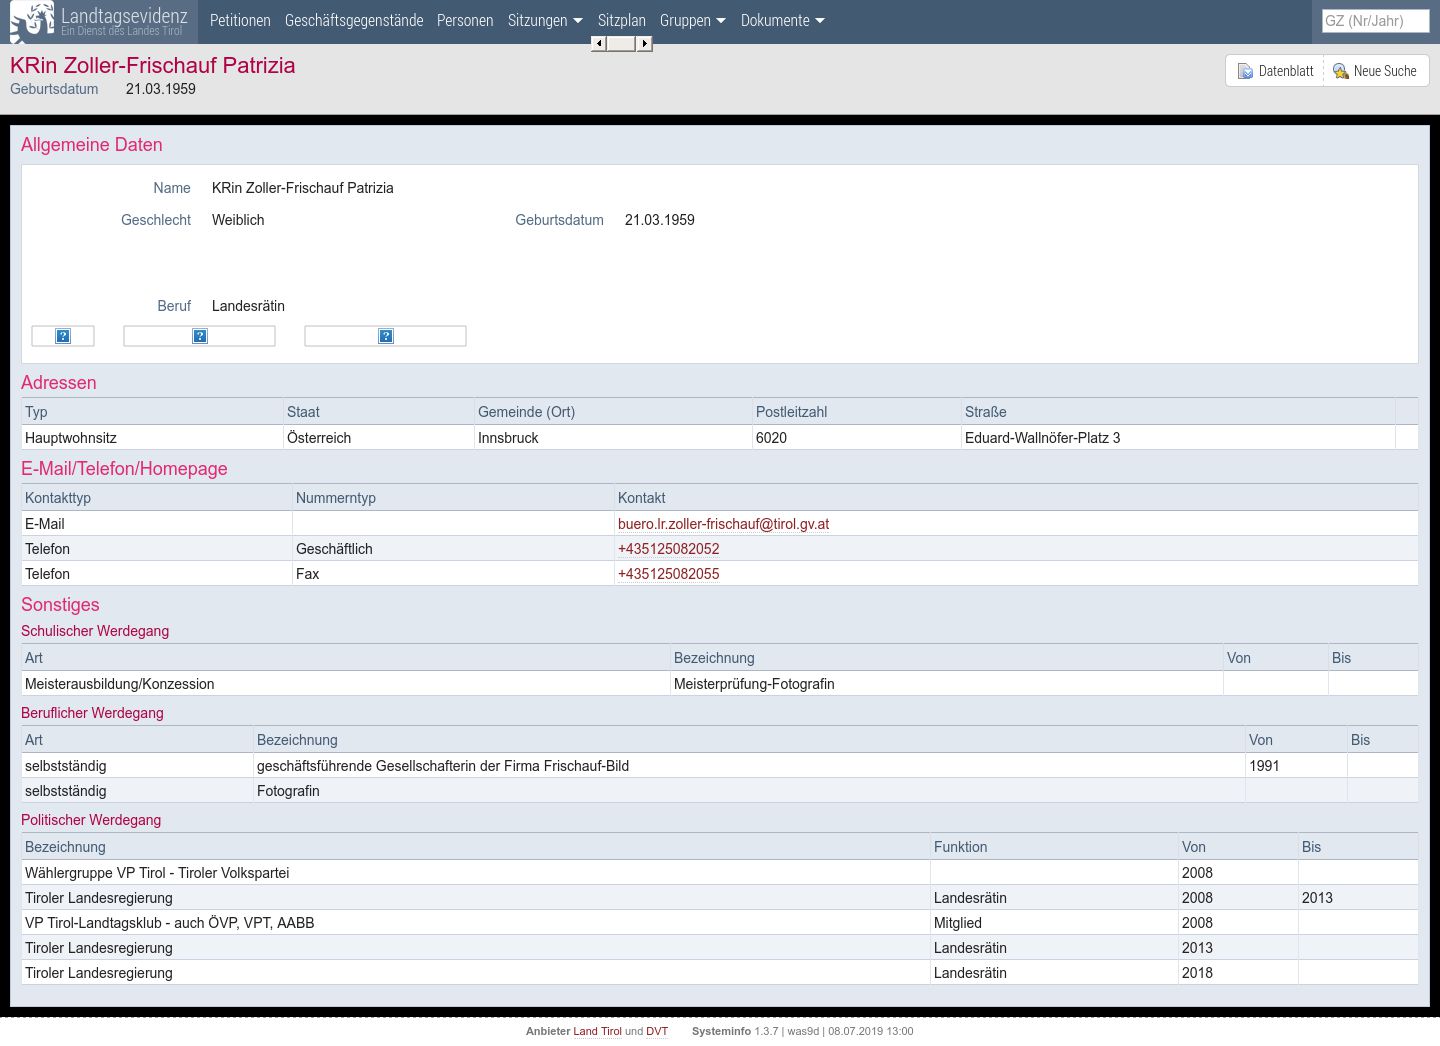Click the Landtagsevidenz title text

[124, 15]
